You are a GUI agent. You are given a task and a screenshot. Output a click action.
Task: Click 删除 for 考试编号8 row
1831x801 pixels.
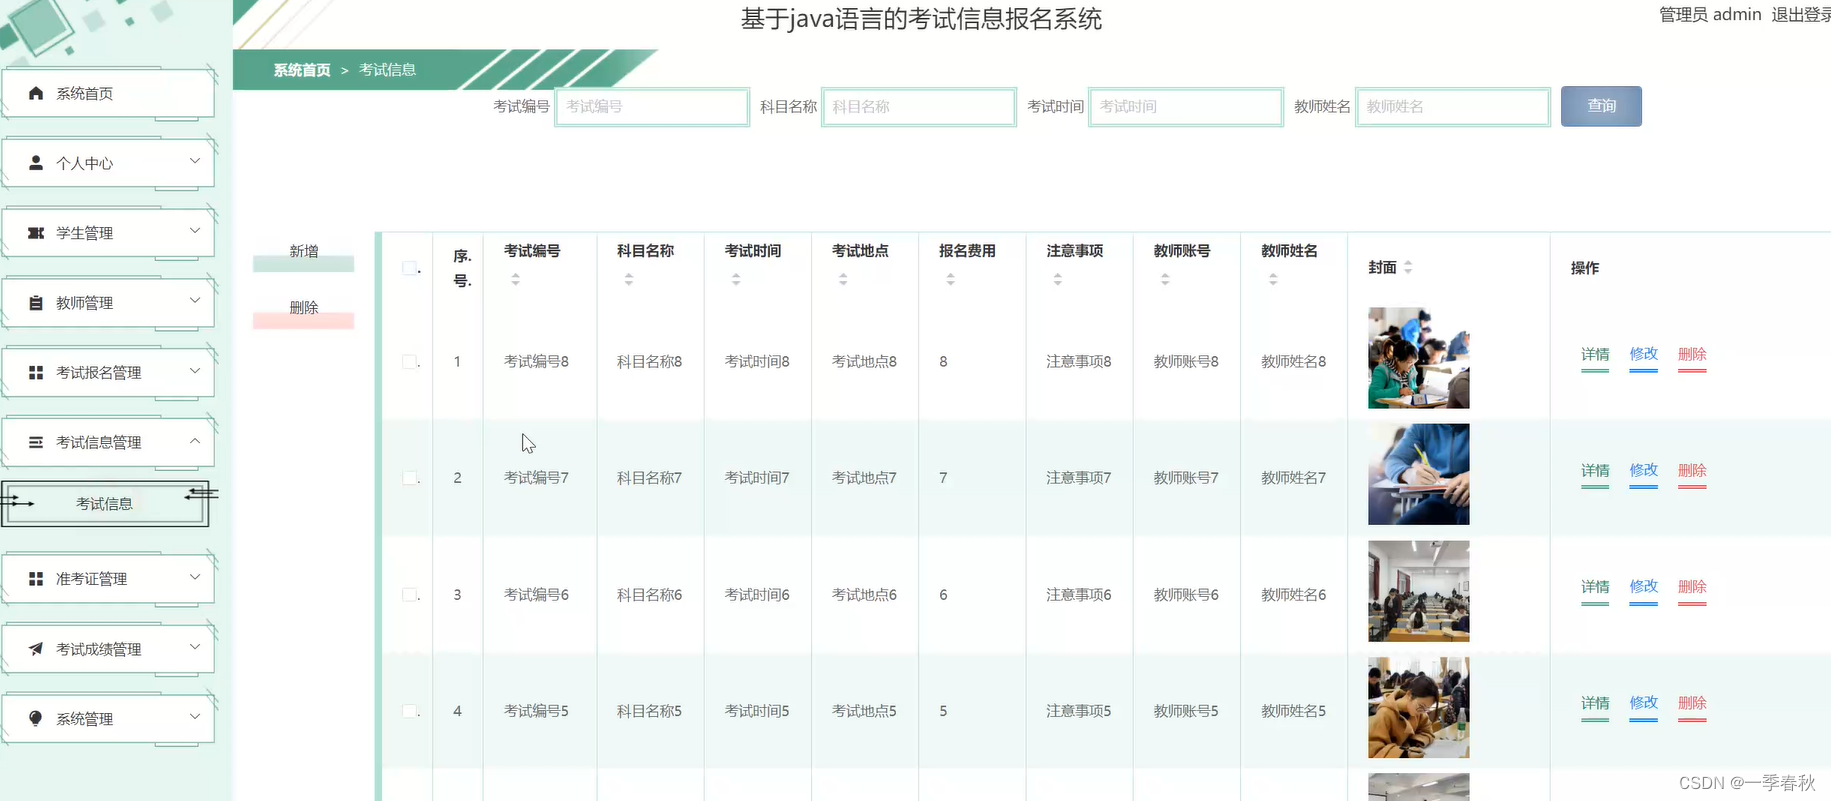point(1692,355)
